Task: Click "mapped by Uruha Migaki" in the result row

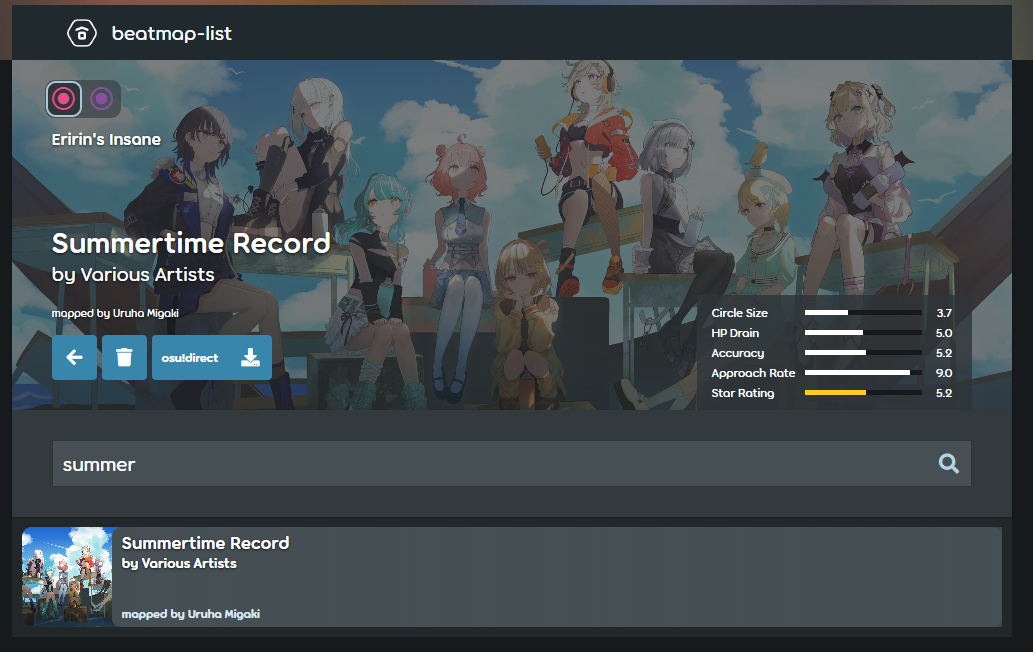Action: (x=190, y=613)
